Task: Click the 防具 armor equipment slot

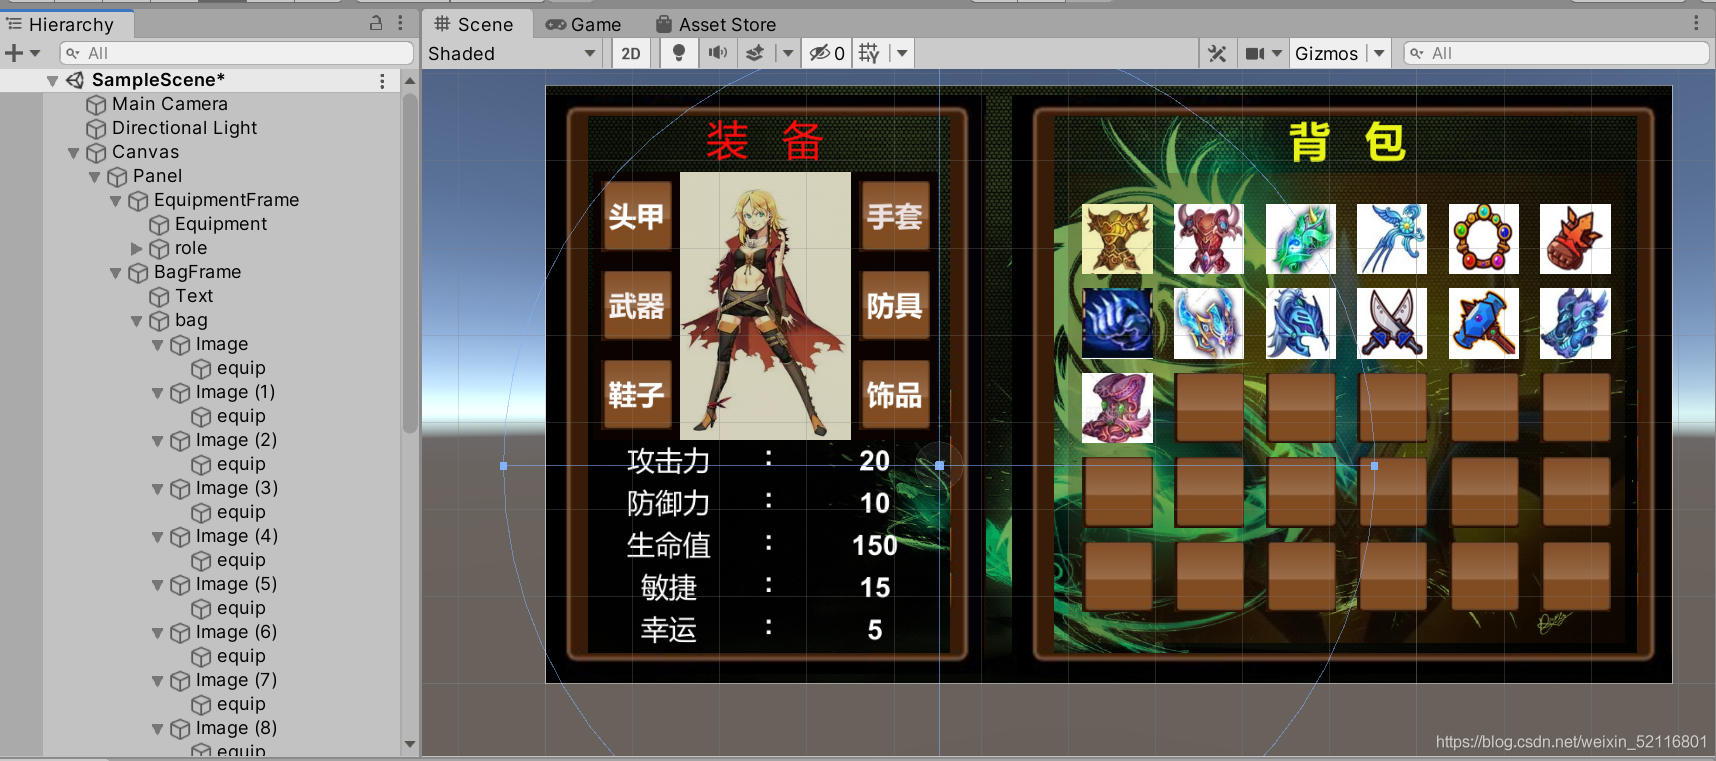Action: pyautogui.click(x=895, y=306)
